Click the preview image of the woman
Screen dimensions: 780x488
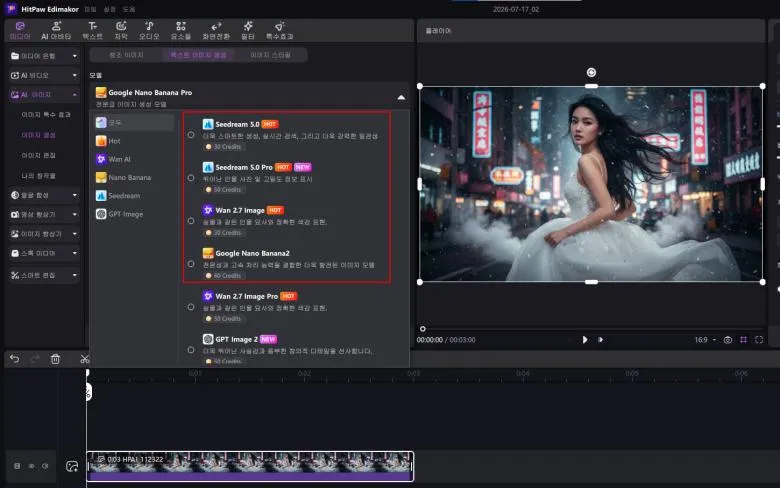[x=591, y=184]
